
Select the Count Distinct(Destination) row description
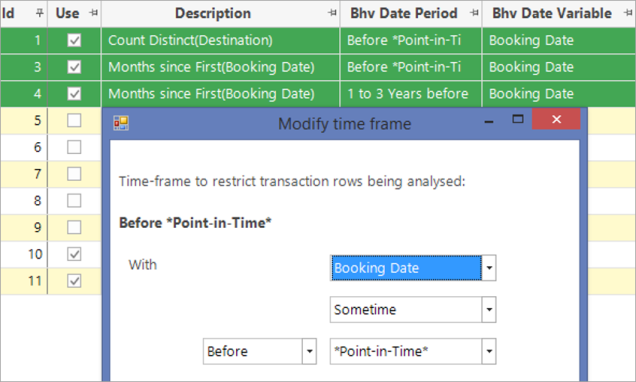point(190,40)
